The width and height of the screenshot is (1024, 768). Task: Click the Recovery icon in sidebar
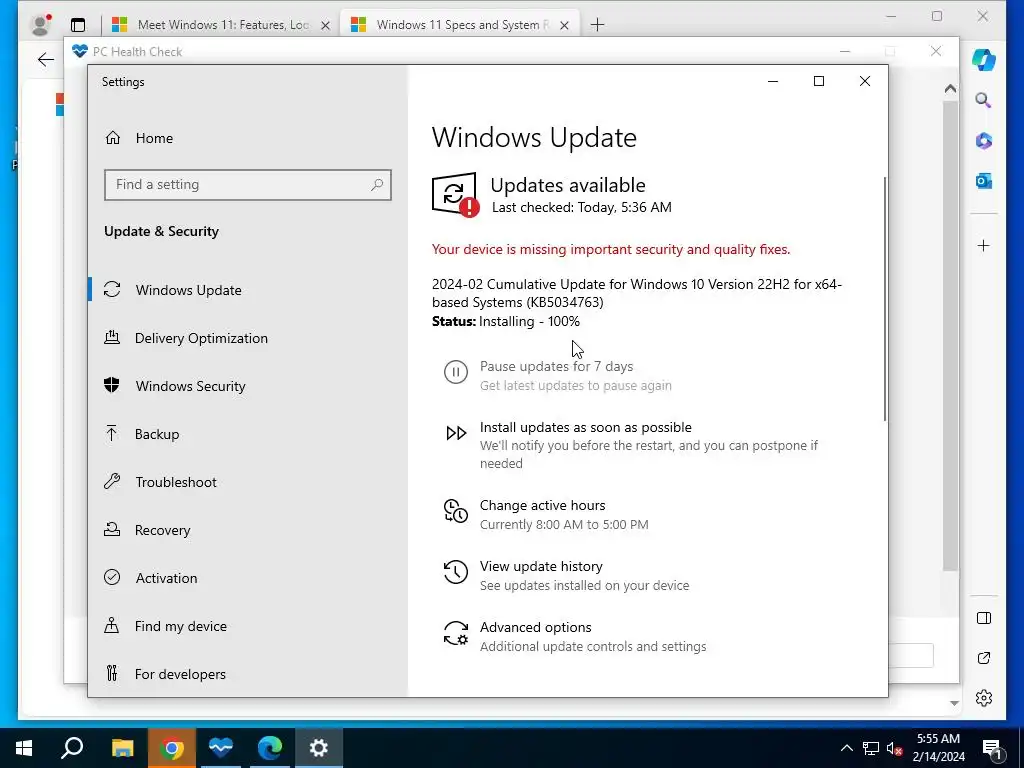click(112, 530)
